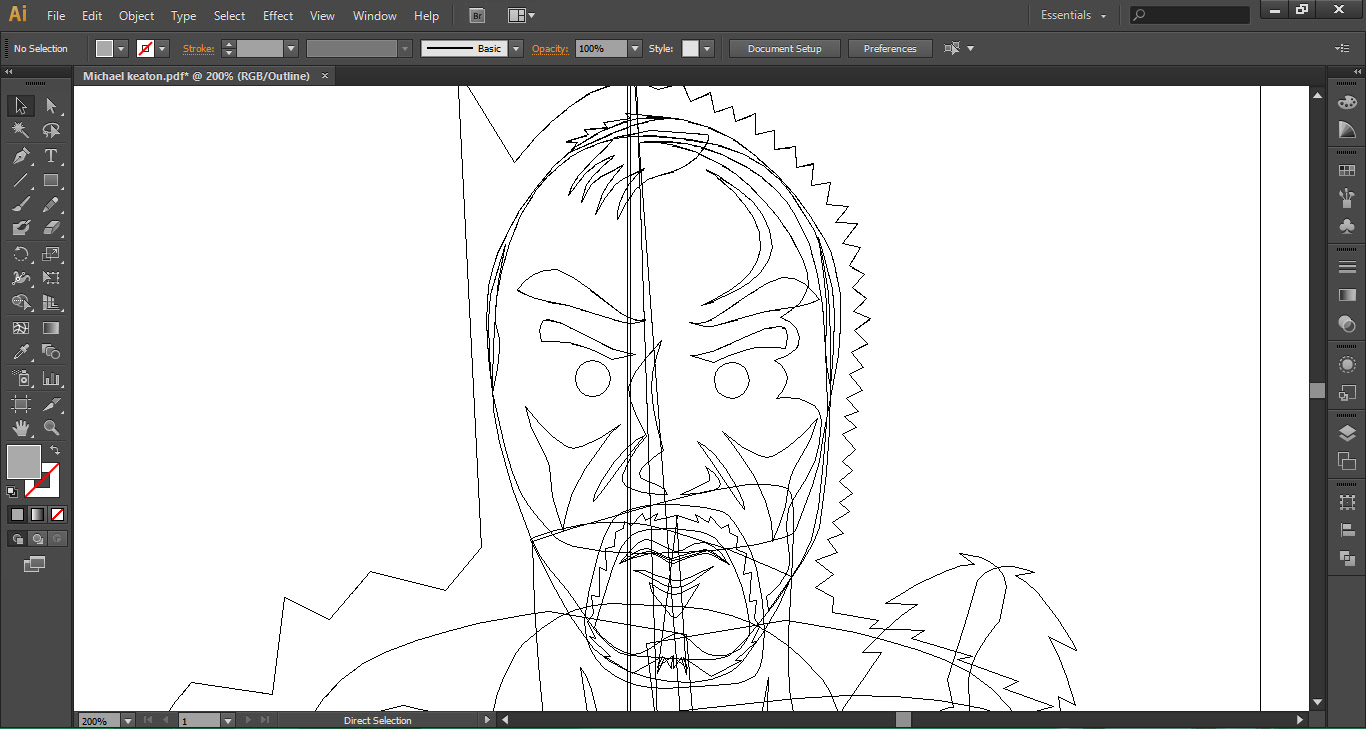
Task: Open Preferences from the control bar
Action: [889, 49]
